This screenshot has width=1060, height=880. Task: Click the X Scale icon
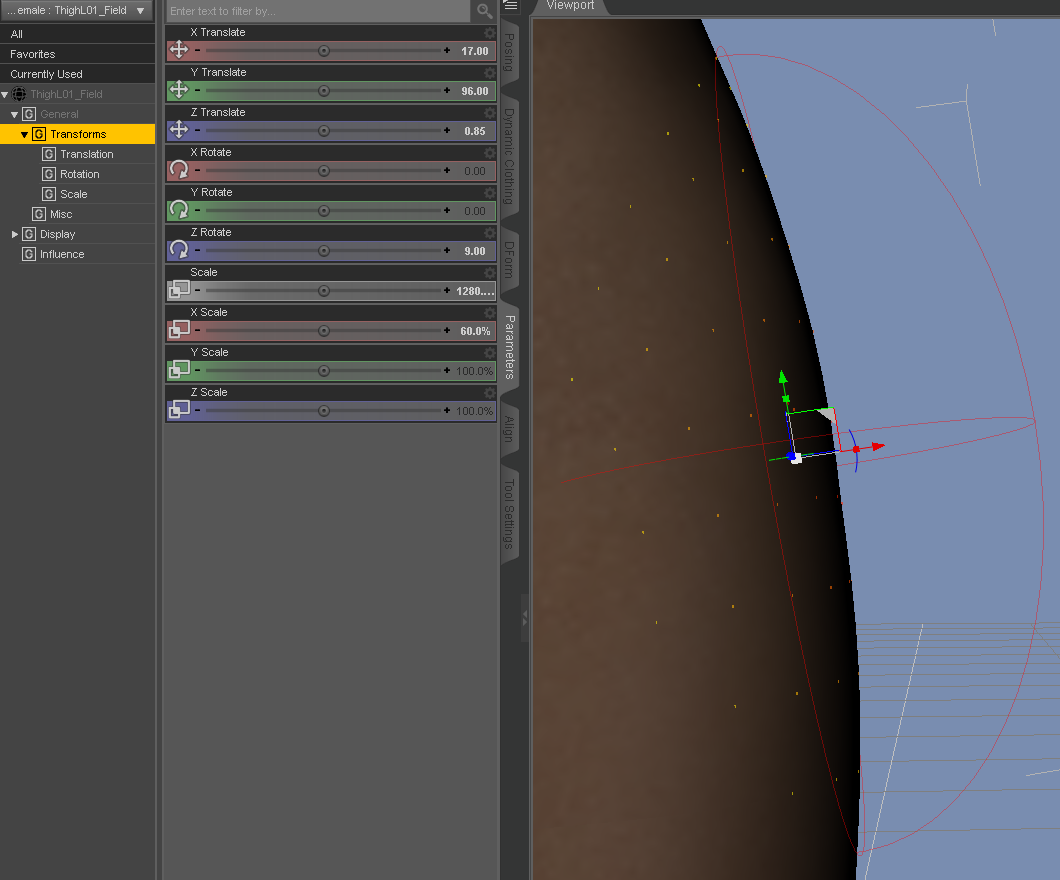(x=179, y=329)
